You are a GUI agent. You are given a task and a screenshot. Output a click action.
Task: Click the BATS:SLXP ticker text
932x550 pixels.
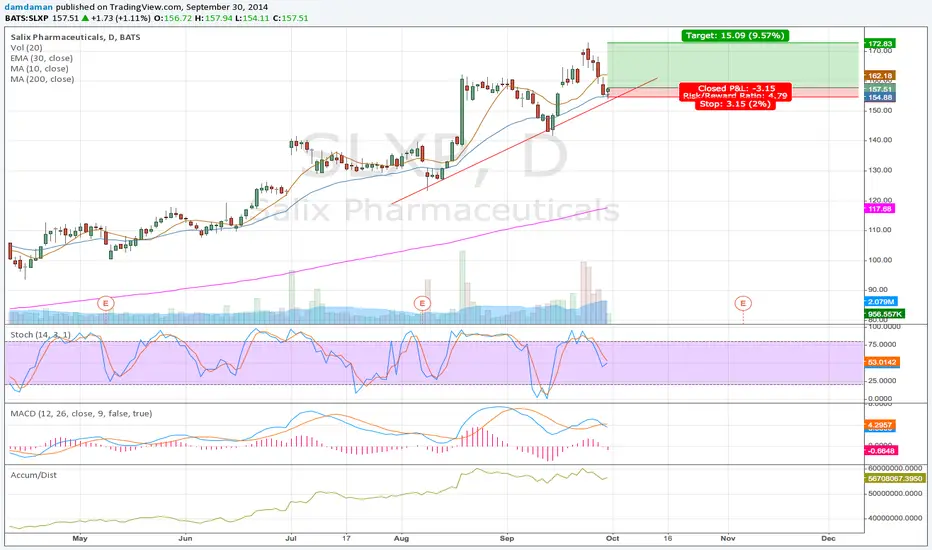tap(27, 18)
